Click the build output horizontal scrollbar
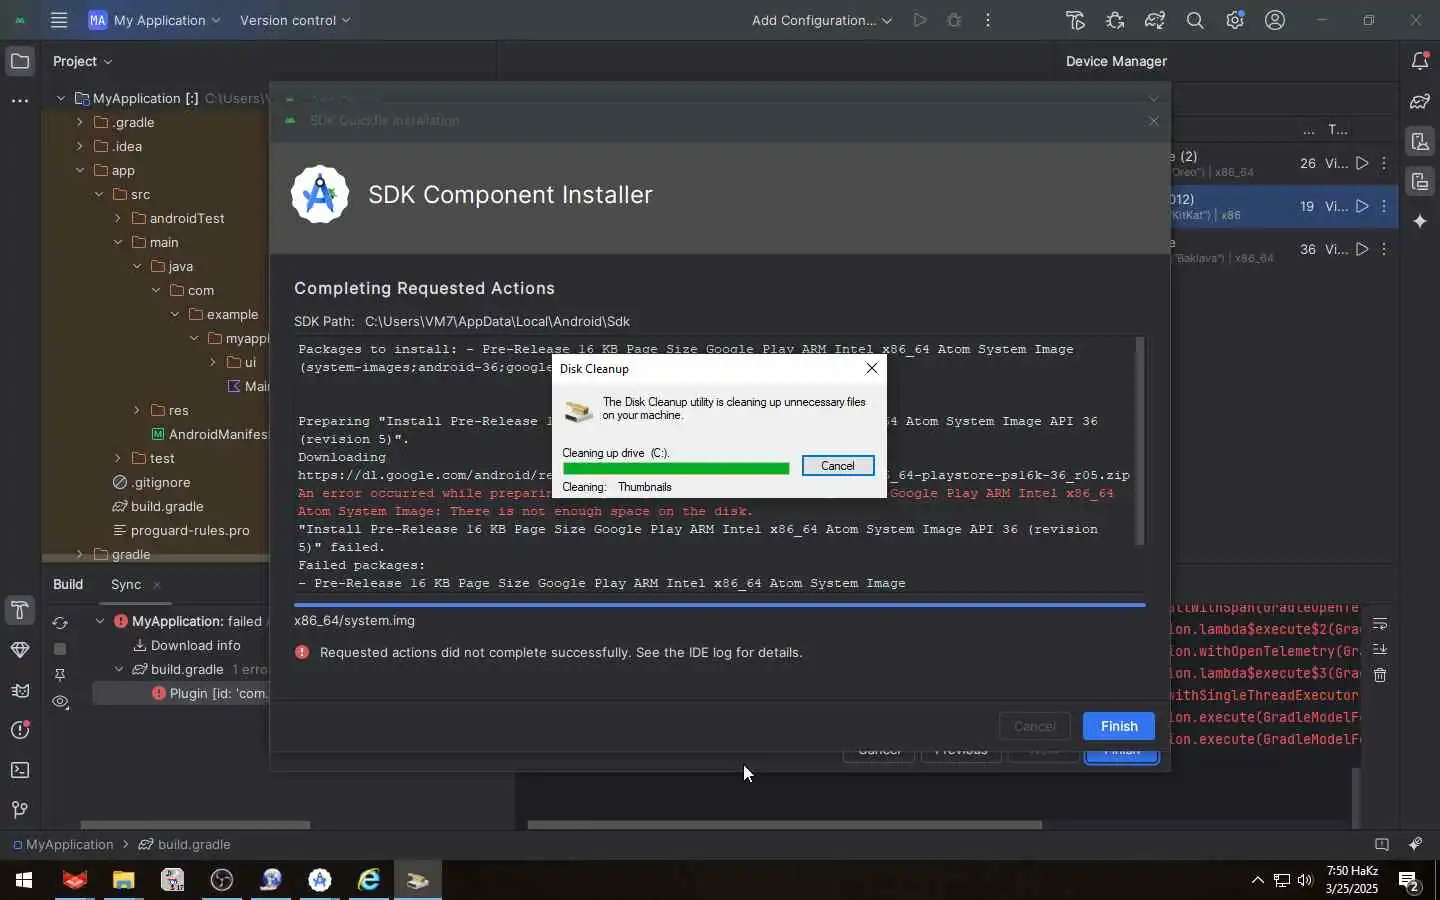Viewport: 1440px width, 900px height. click(x=785, y=825)
